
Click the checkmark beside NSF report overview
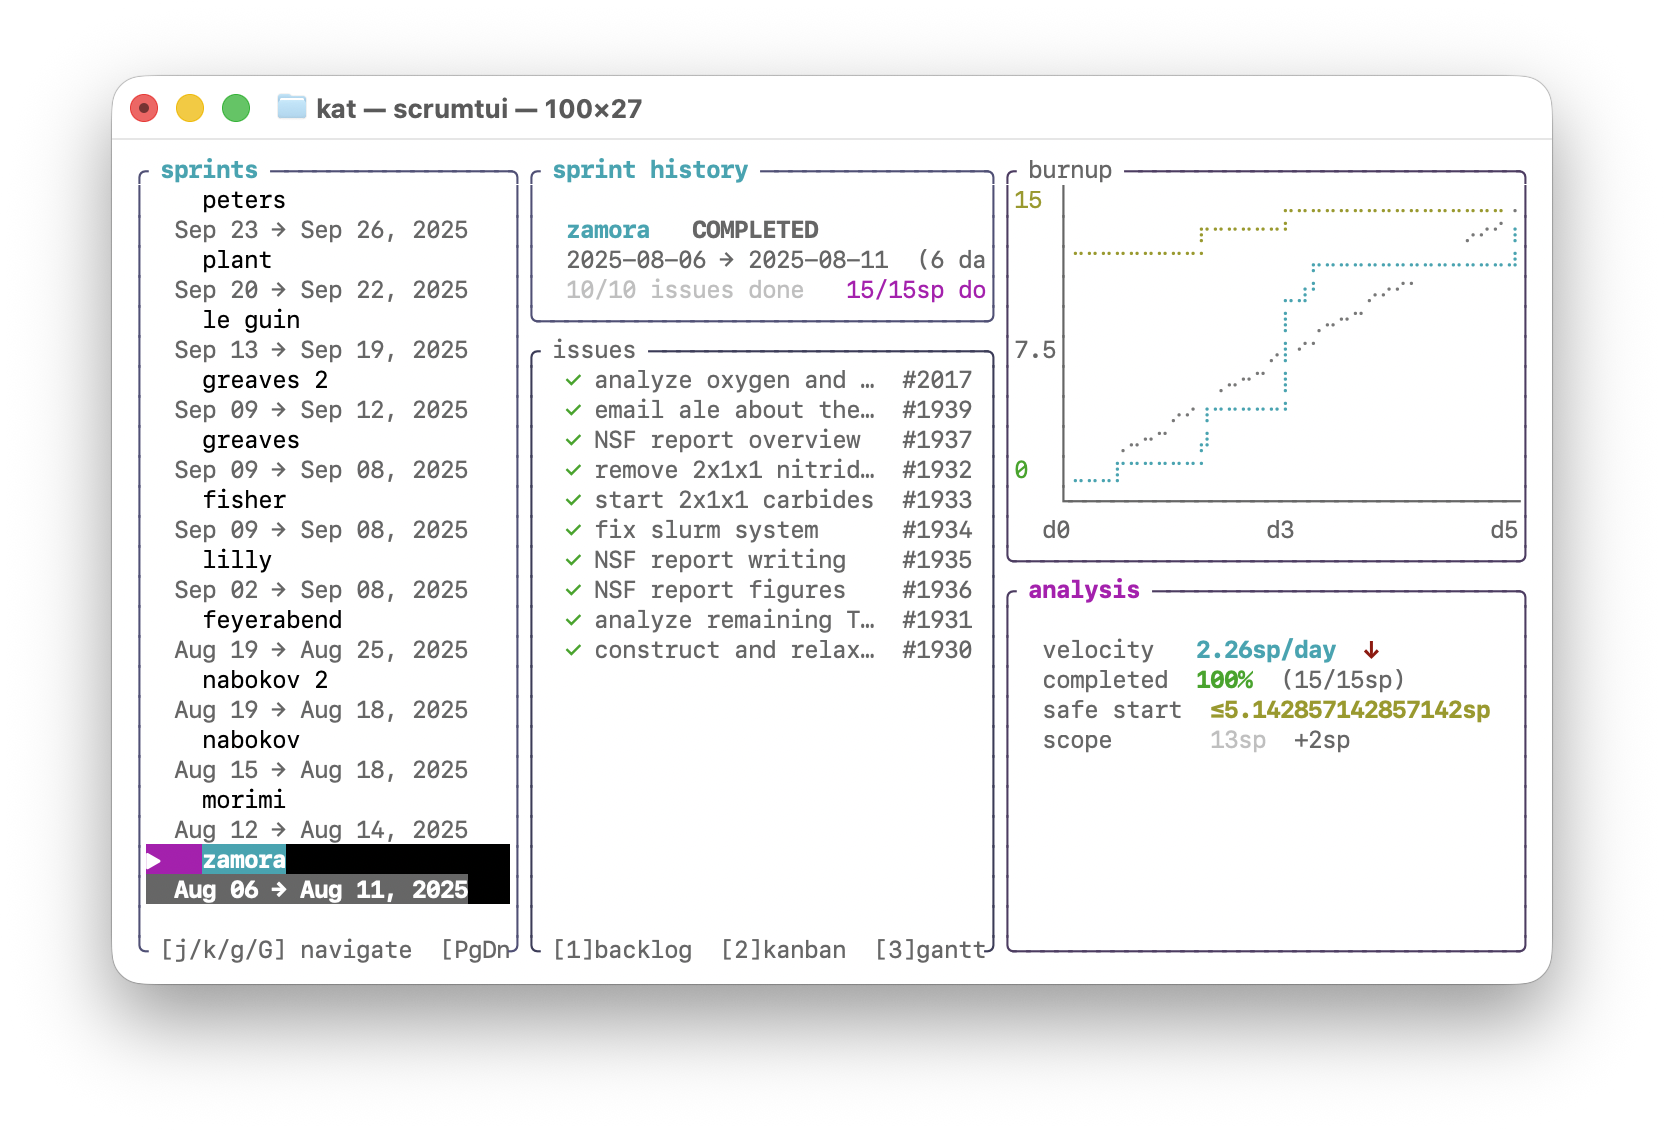[573, 440]
